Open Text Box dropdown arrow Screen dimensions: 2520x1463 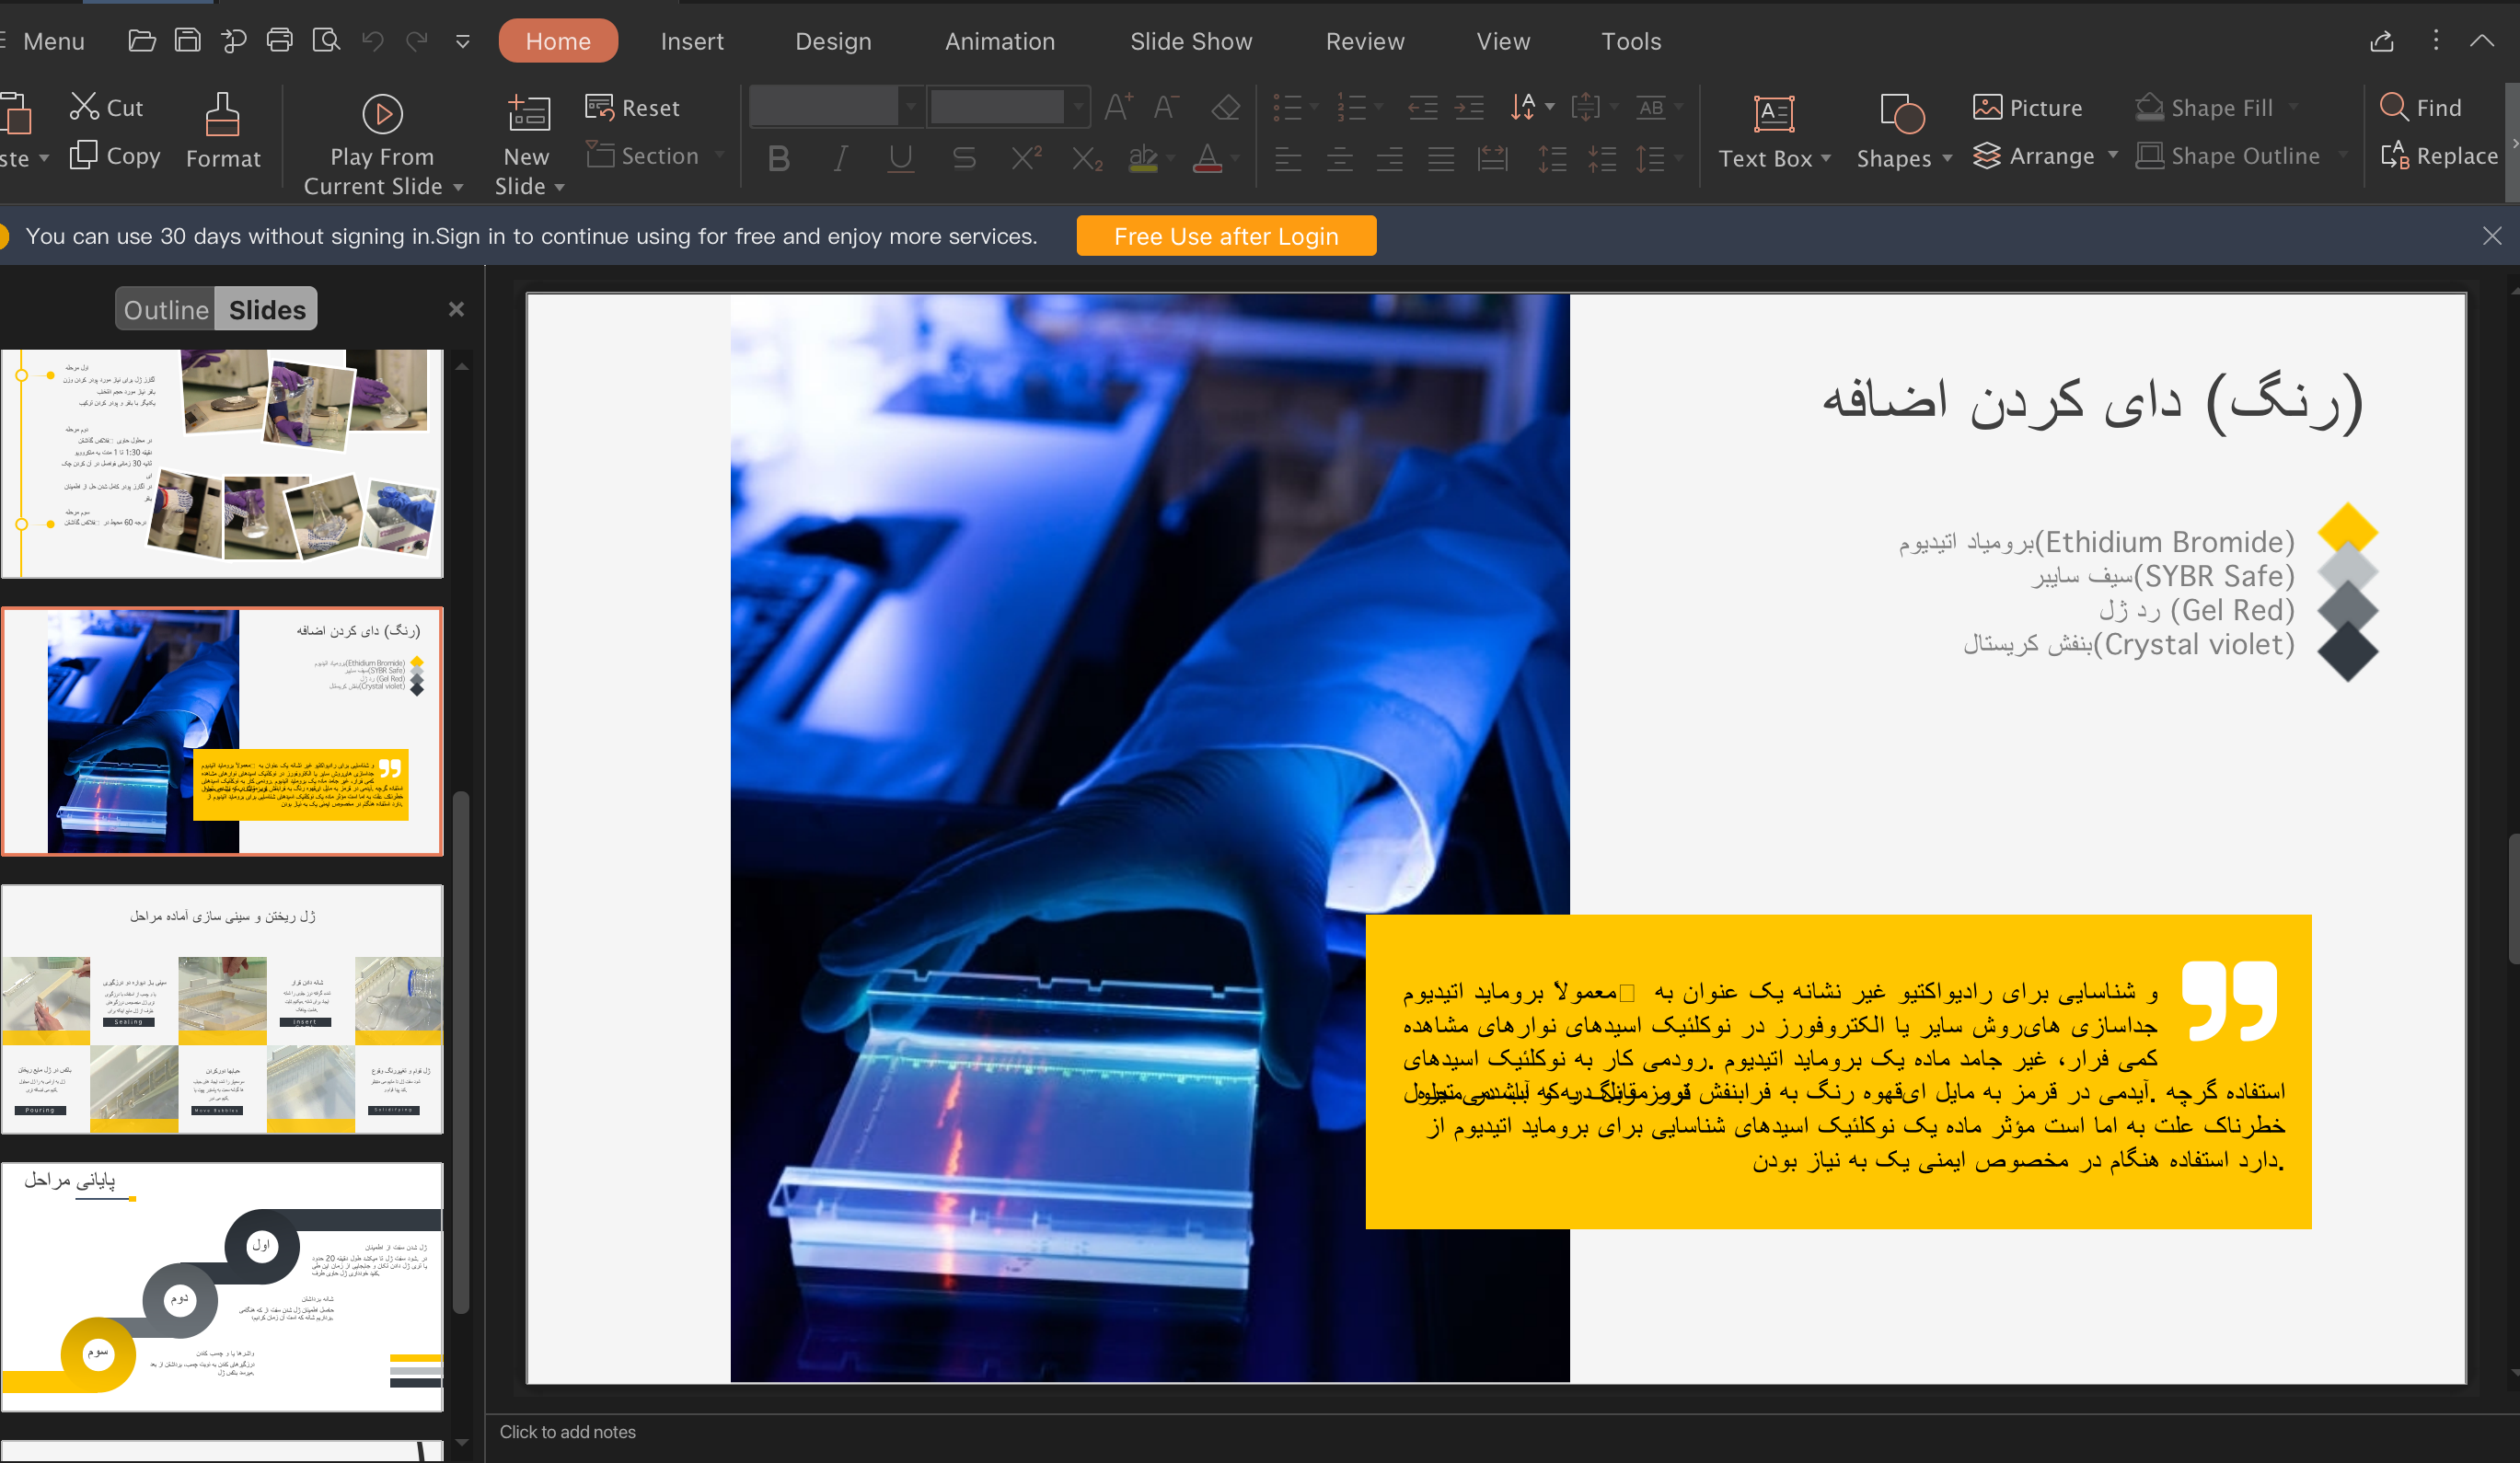click(1826, 158)
